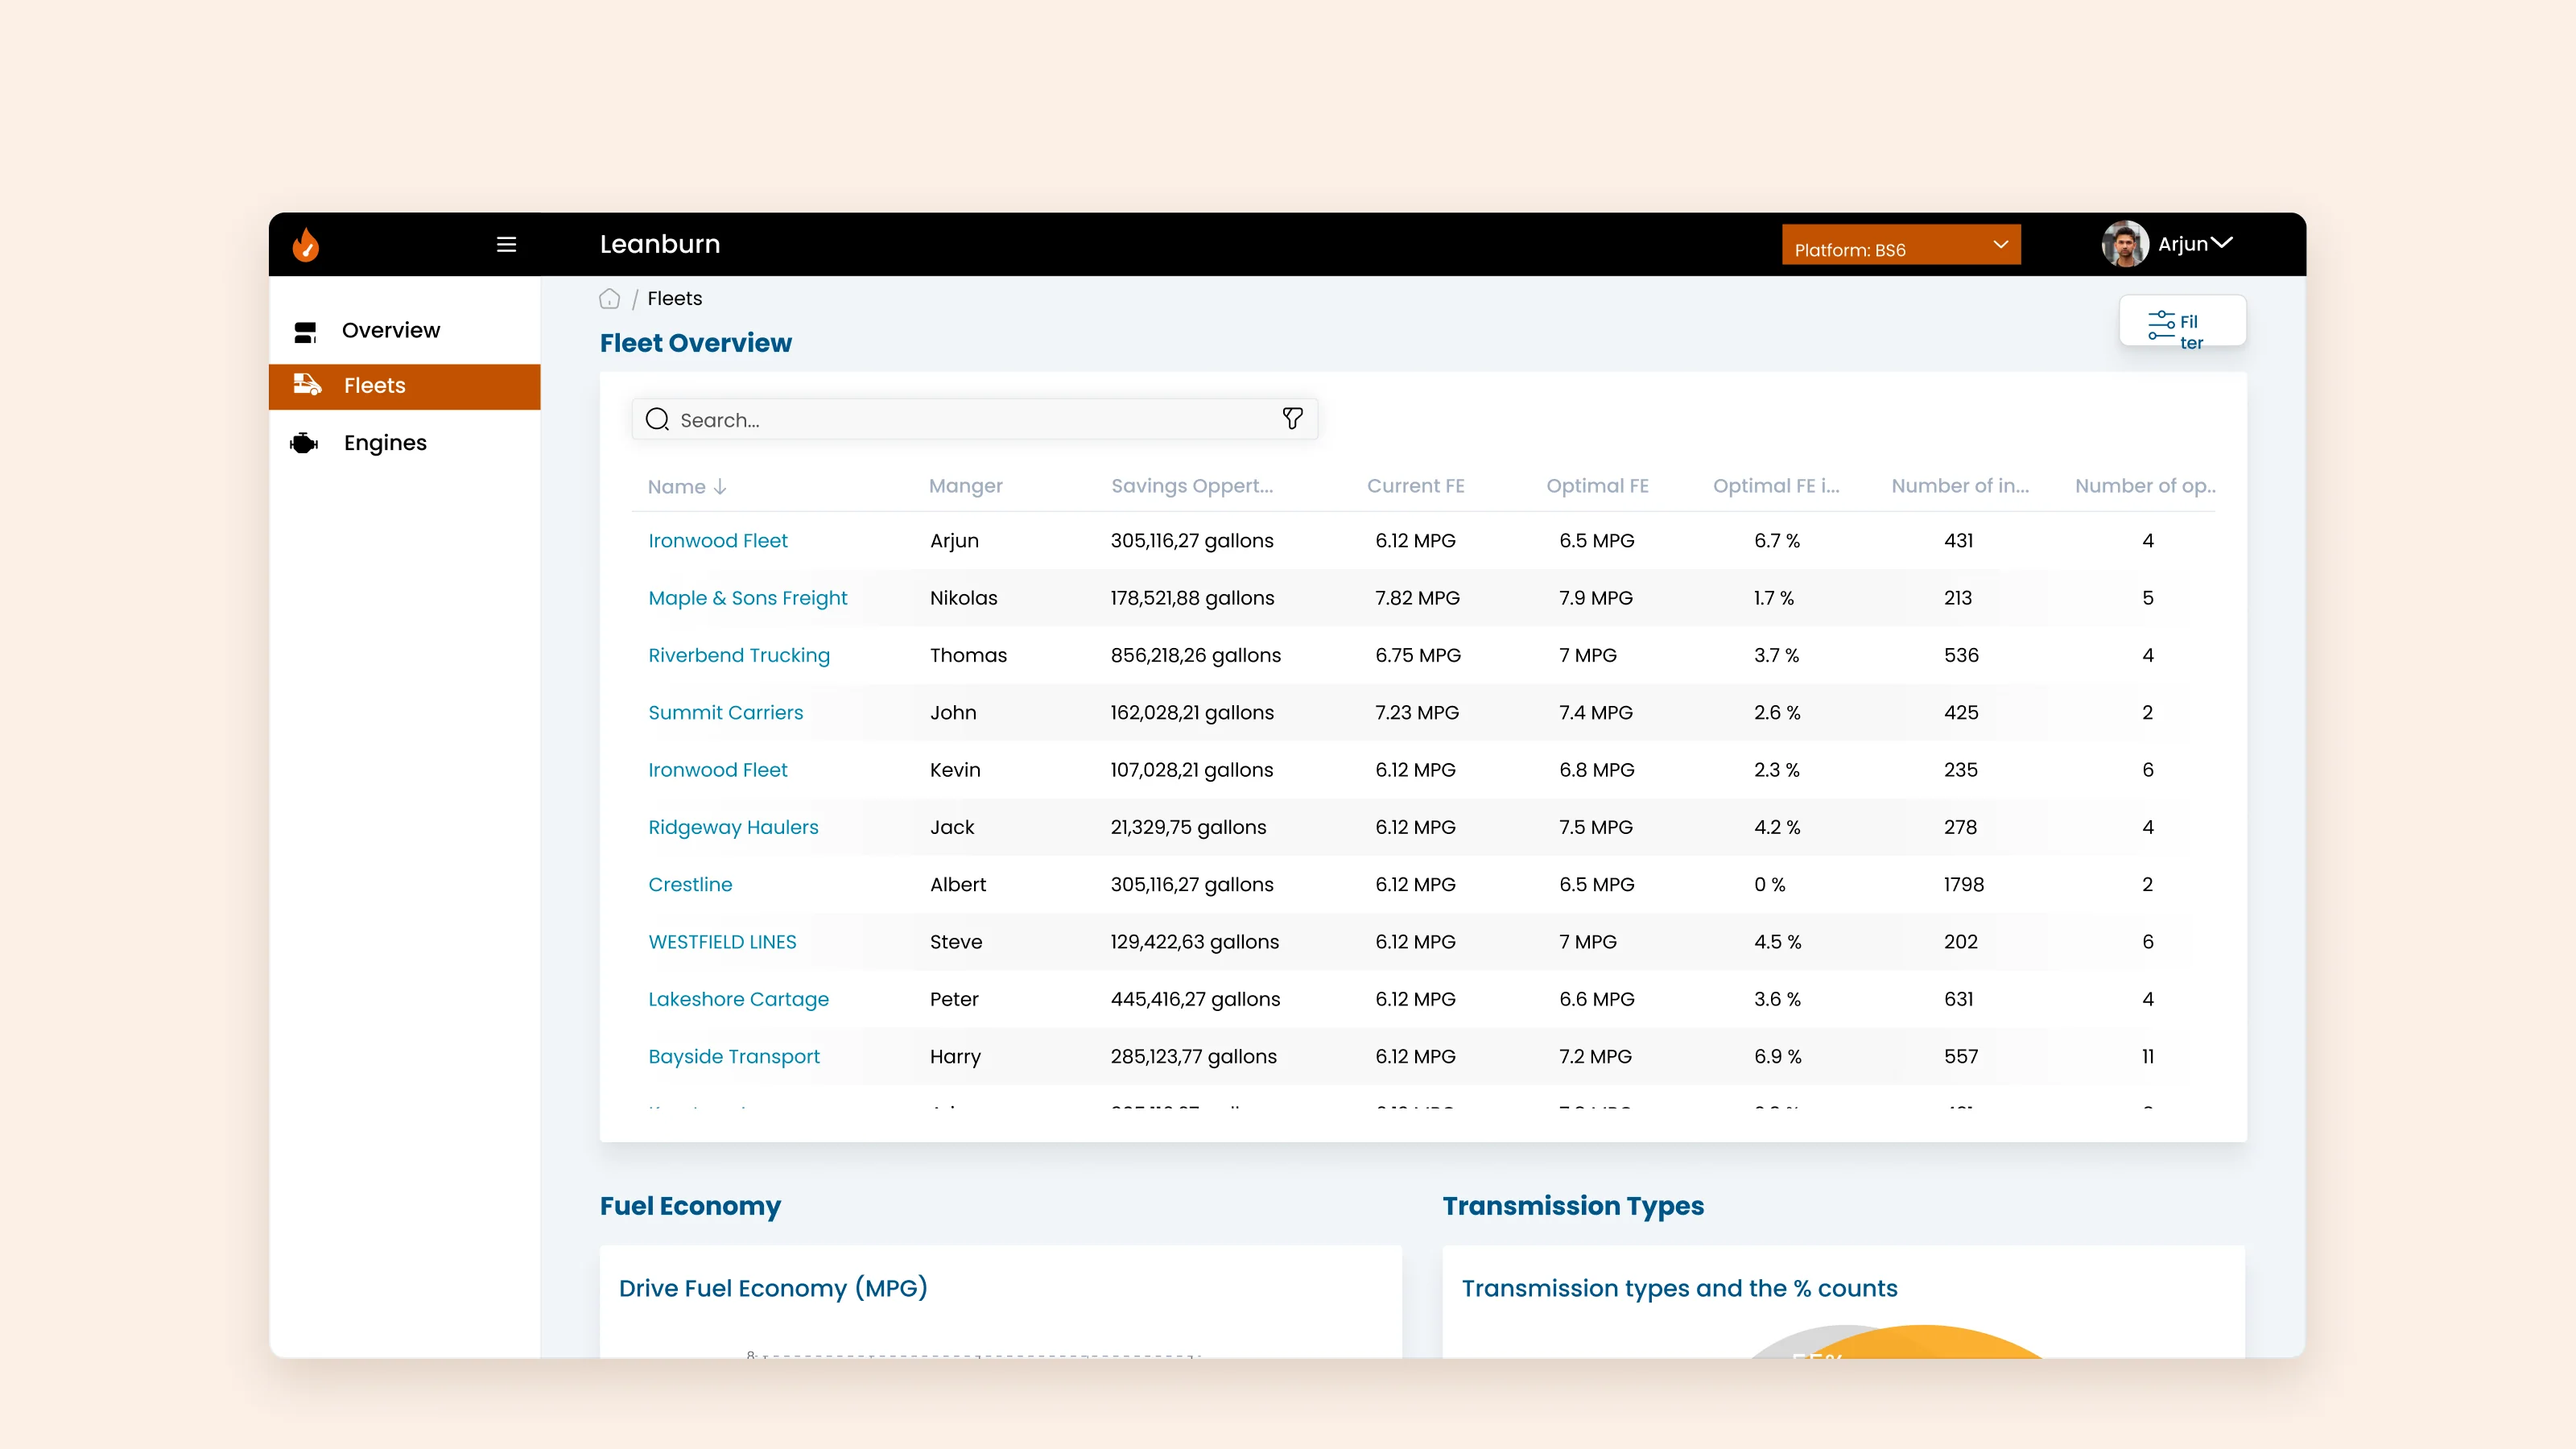Click the Manger column header
The width and height of the screenshot is (2576, 1449).
coord(965,486)
